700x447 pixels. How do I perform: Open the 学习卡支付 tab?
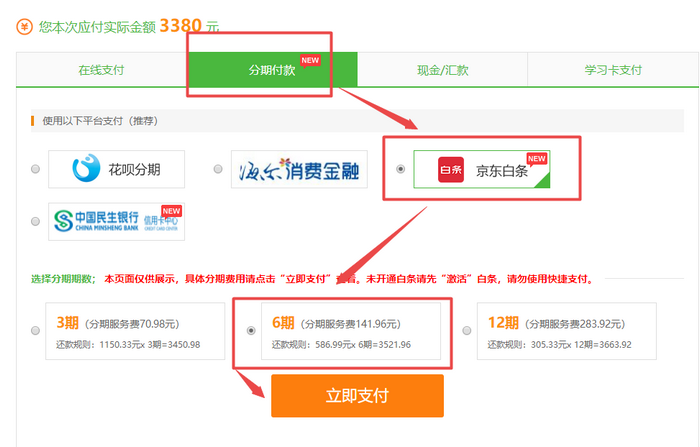pyautogui.click(x=613, y=71)
